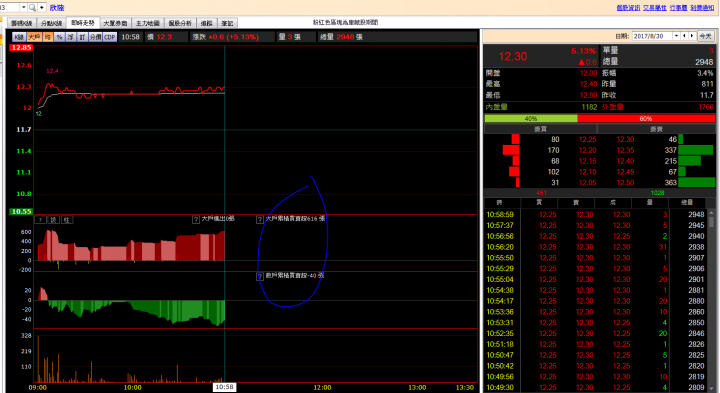Click the help icon left of 線 button

pyautogui.click(x=40, y=220)
